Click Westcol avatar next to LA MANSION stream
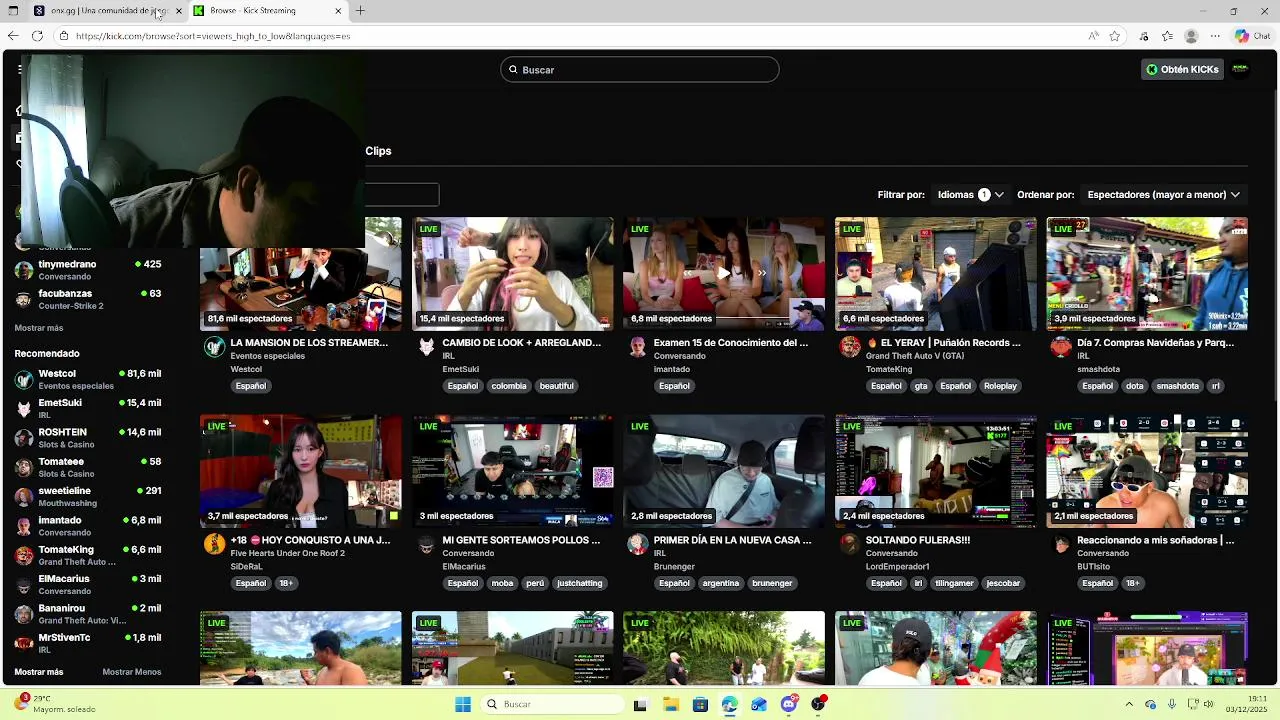The height and width of the screenshot is (720, 1280). point(214,347)
